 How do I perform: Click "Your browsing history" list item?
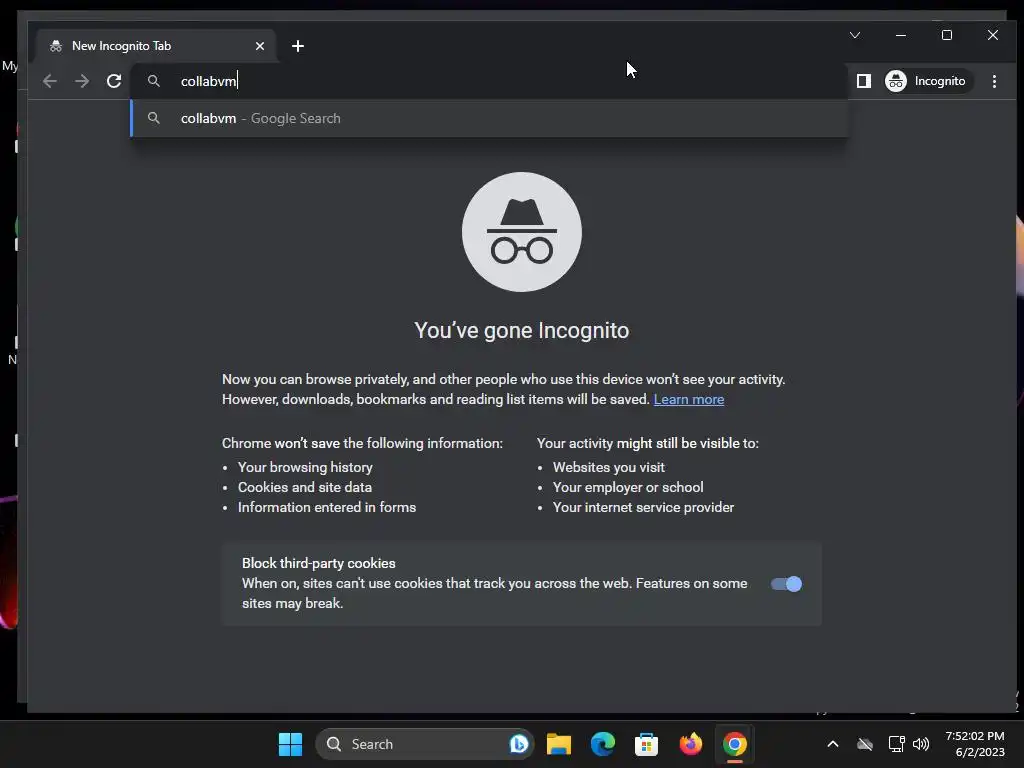click(305, 467)
